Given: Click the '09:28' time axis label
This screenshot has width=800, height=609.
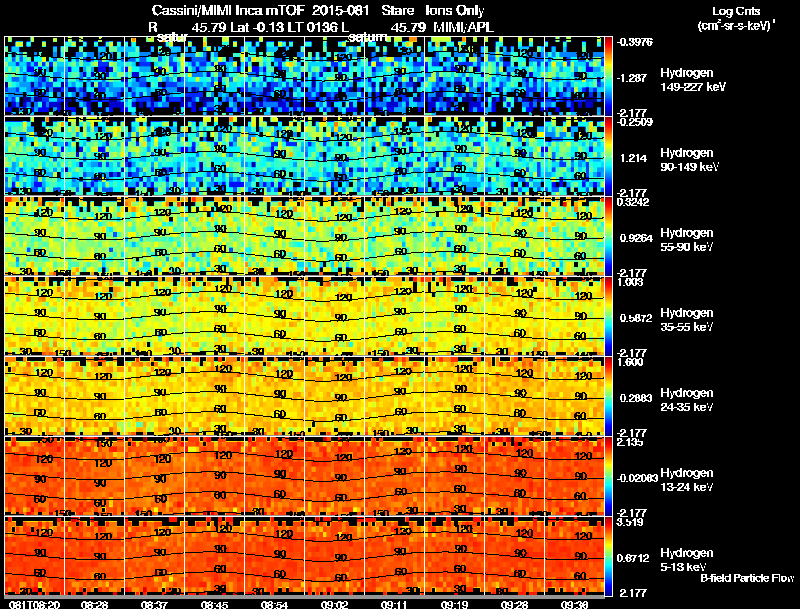Looking at the screenshot, I should tap(514, 604).
